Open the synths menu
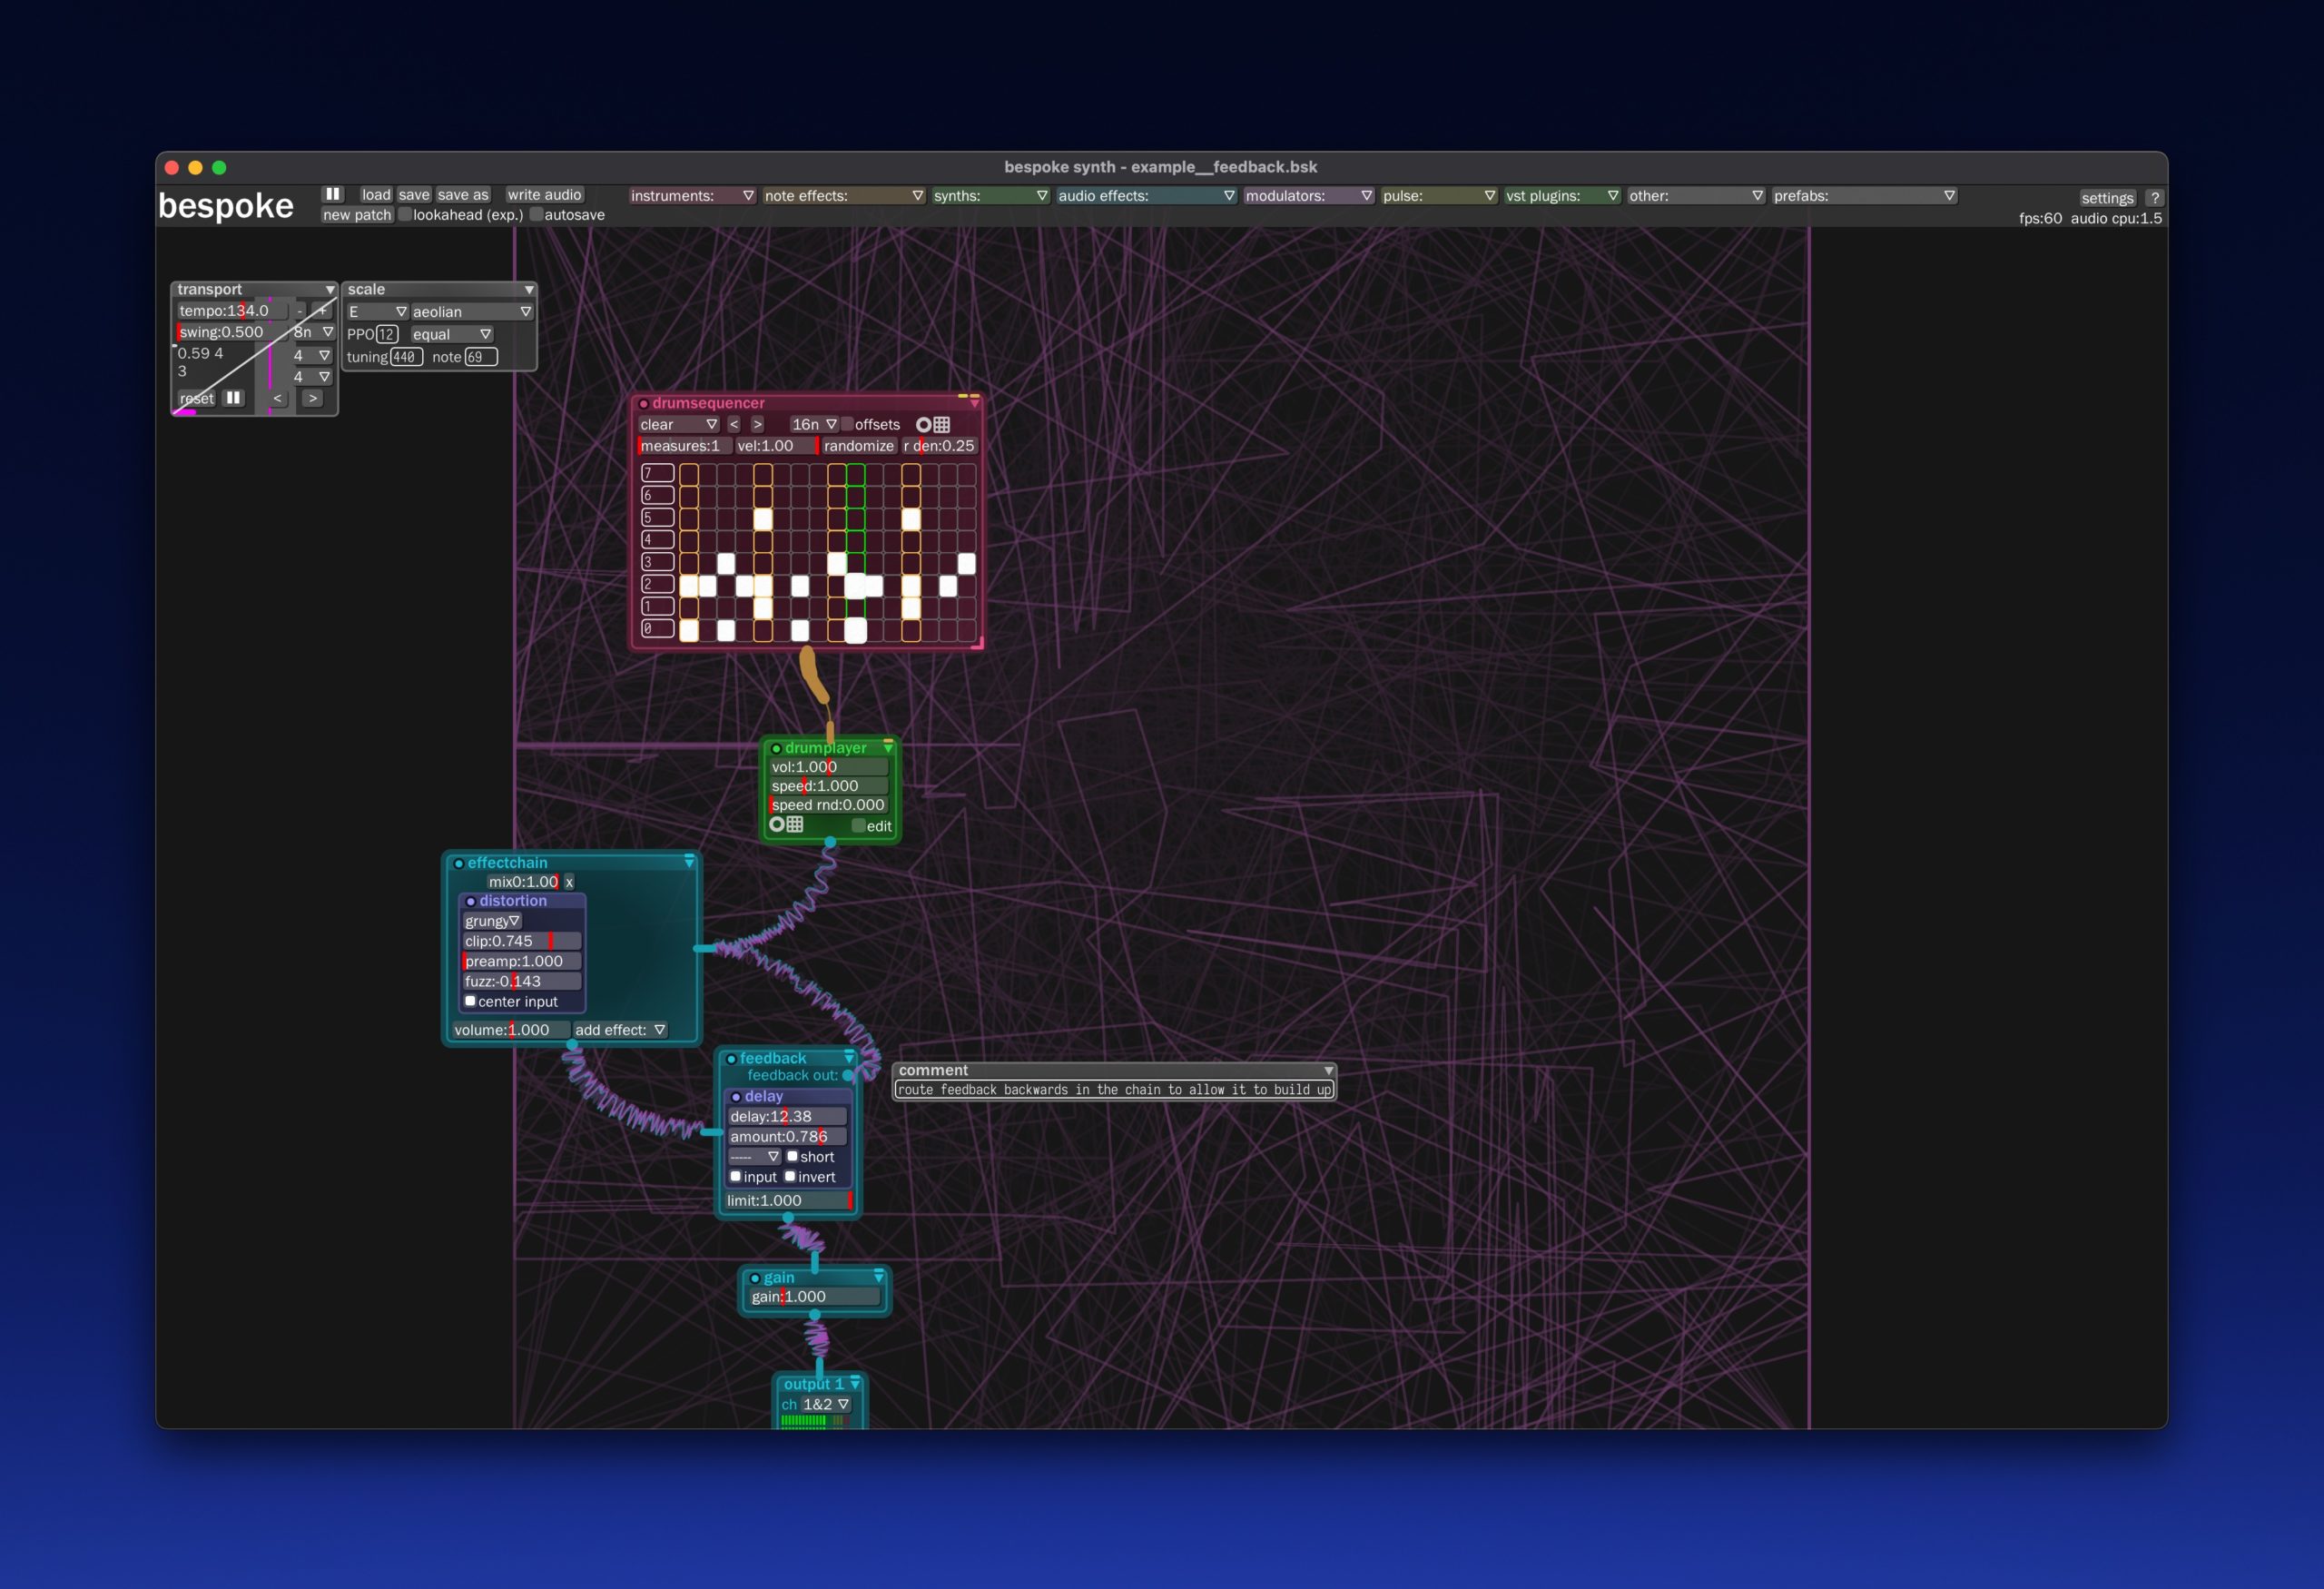Image resolution: width=2324 pixels, height=1589 pixels. pos(991,195)
